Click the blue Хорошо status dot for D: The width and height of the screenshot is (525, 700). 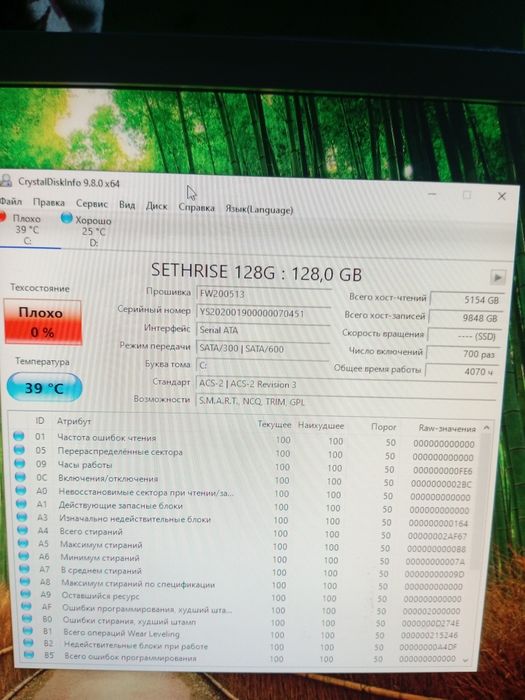click(x=67, y=218)
